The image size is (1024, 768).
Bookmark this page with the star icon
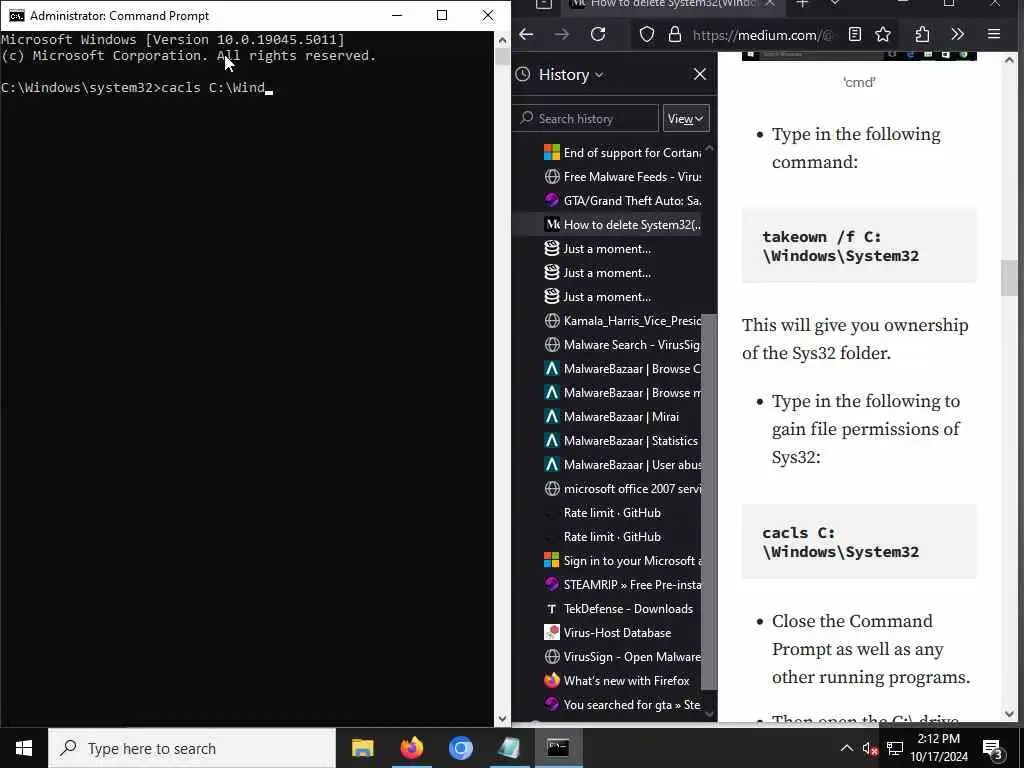pyautogui.click(x=883, y=35)
